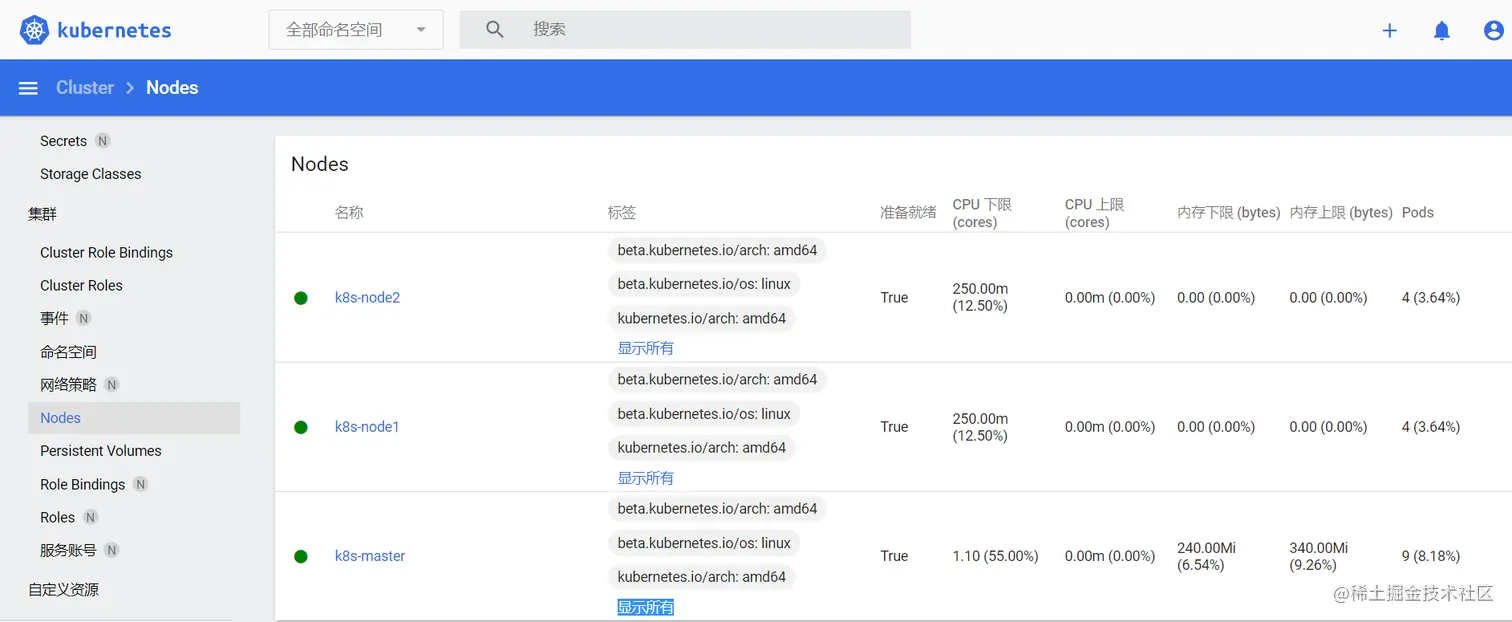This screenshot has height=622, width=1512.
Task: Open Storage Classes in the sidebar
Action: click(x=90, y=174)
